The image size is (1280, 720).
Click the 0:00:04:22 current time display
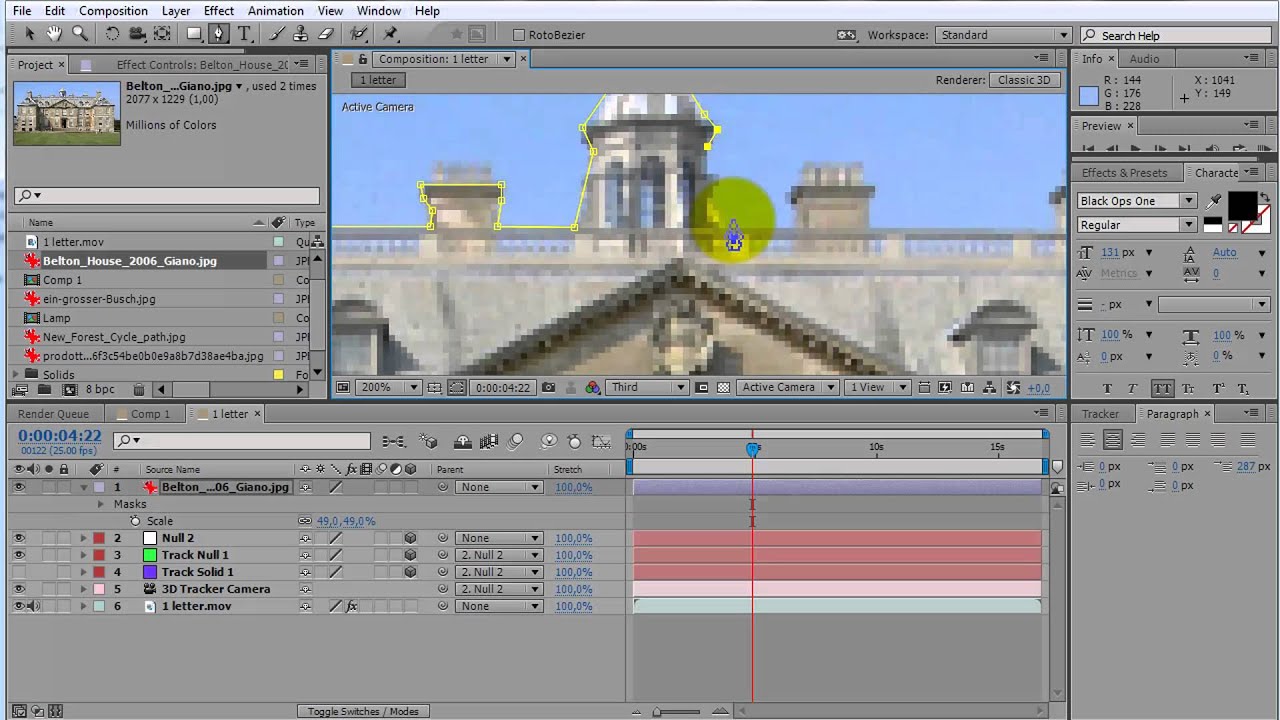point(59,436)
